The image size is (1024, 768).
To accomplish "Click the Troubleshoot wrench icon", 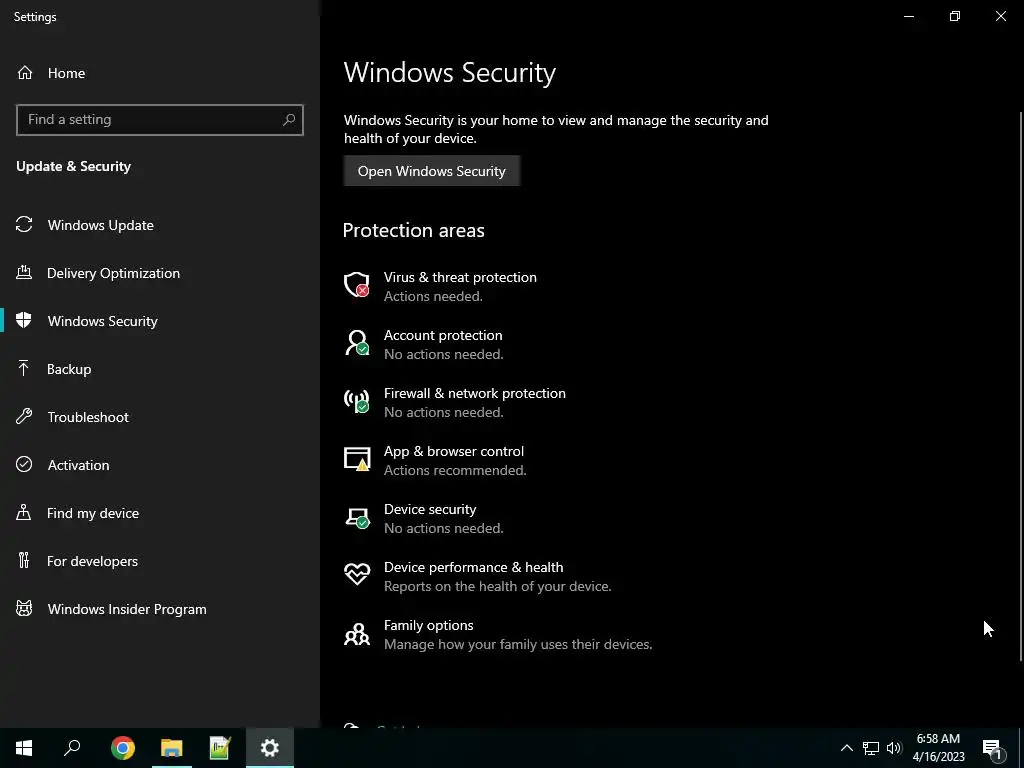I will (x=24, y=417).
